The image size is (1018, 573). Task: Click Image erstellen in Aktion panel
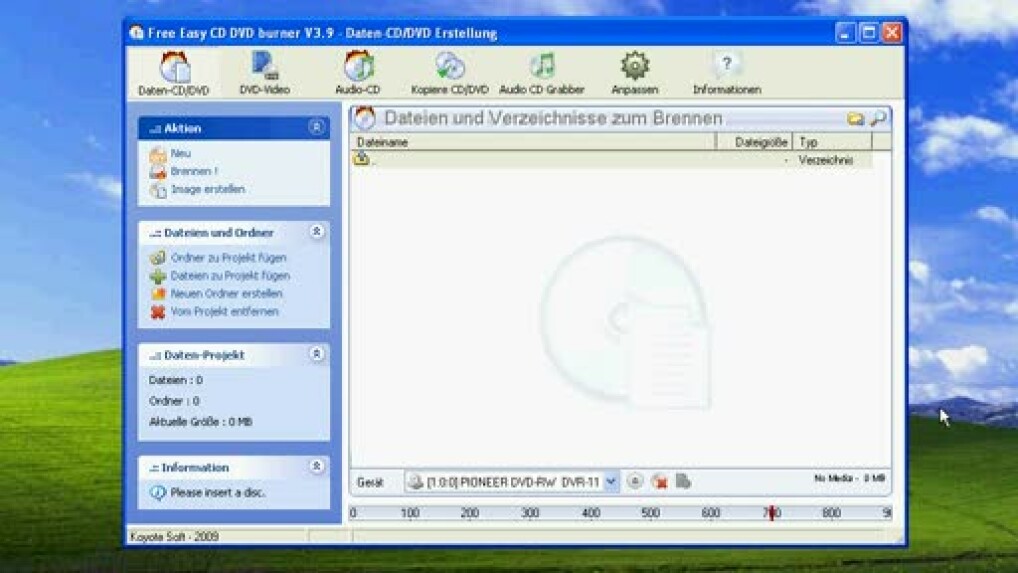coord(207,189)
